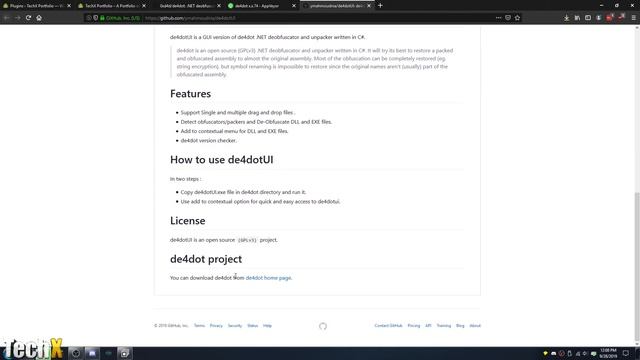Click the green padlock site identity icon
The image size is (640, 360).
(102, 18)
